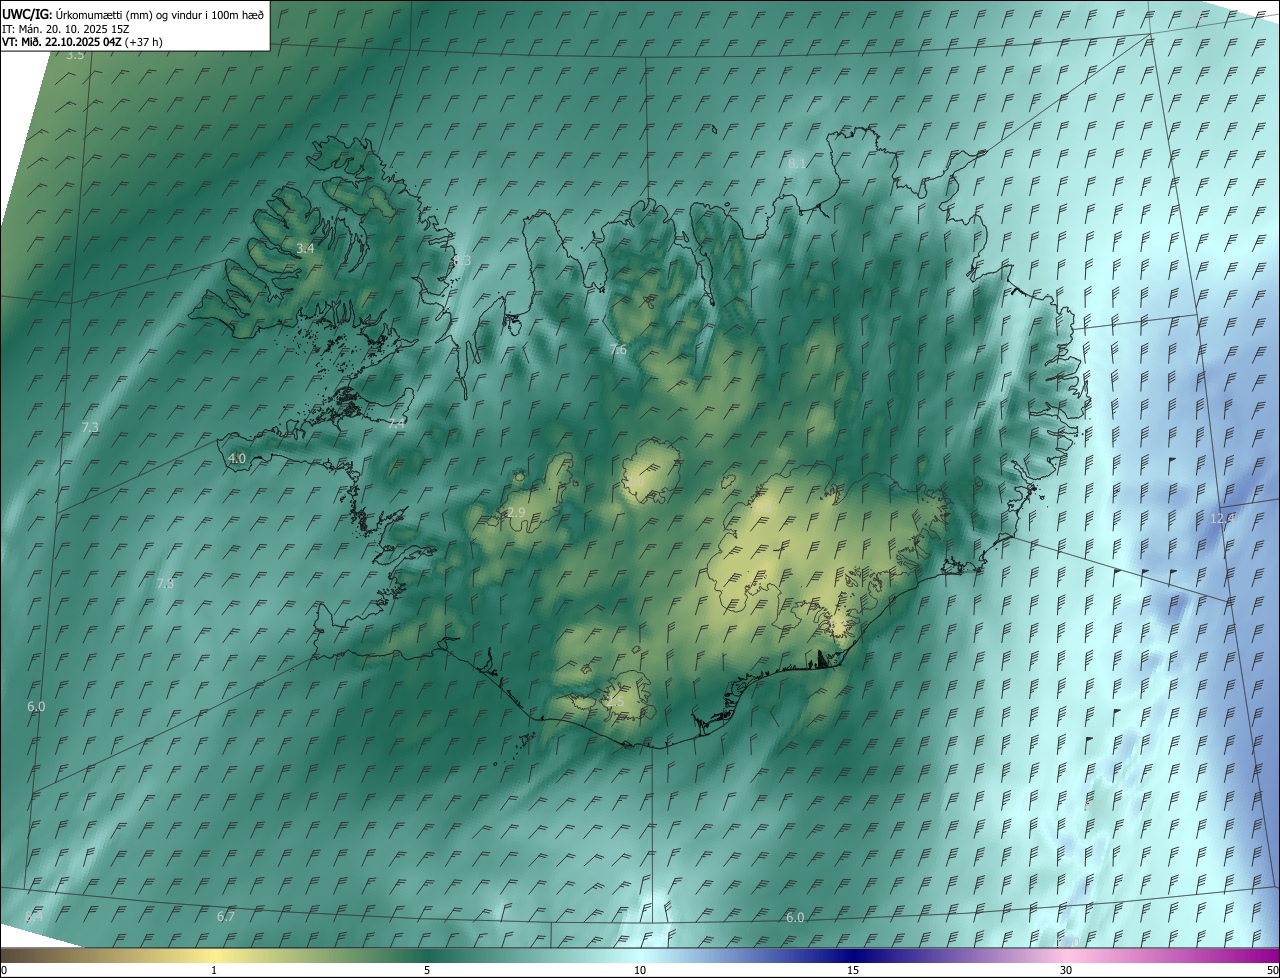Pick the 7.3 value label
The width and height of the screenshot is (1280, 978).
pyautogui.click(x=90, y=427)
